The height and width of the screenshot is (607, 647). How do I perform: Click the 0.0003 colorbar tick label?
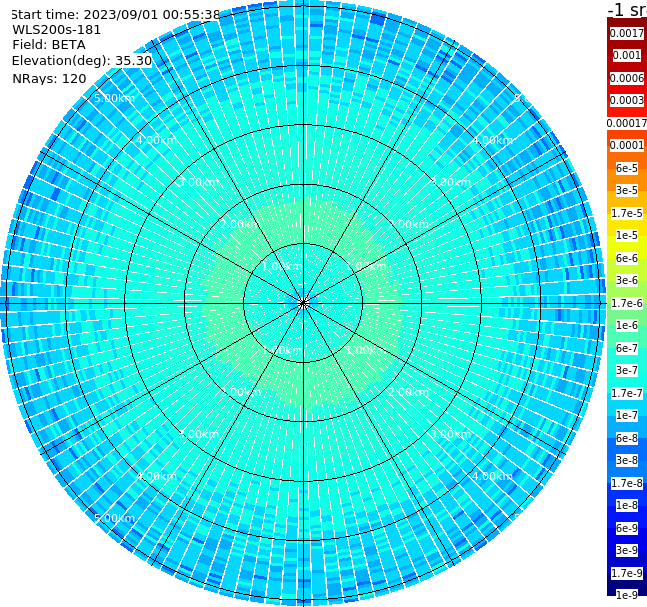click(x=627, y=100)
